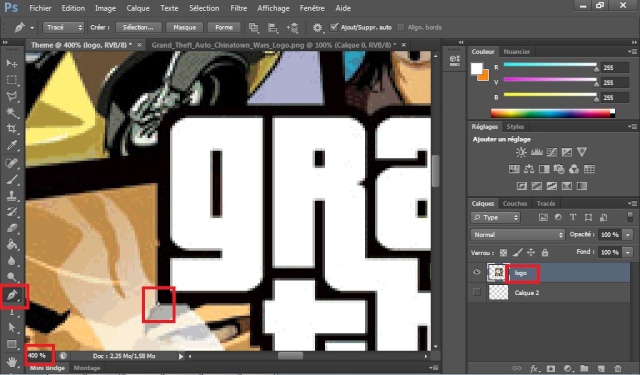Click the Forme button
640x375 pixels.
[224, 27]
